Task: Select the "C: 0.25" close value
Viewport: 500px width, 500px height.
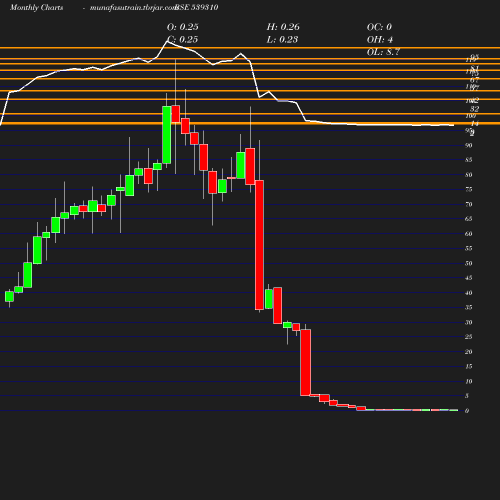Action: (183, 40)
